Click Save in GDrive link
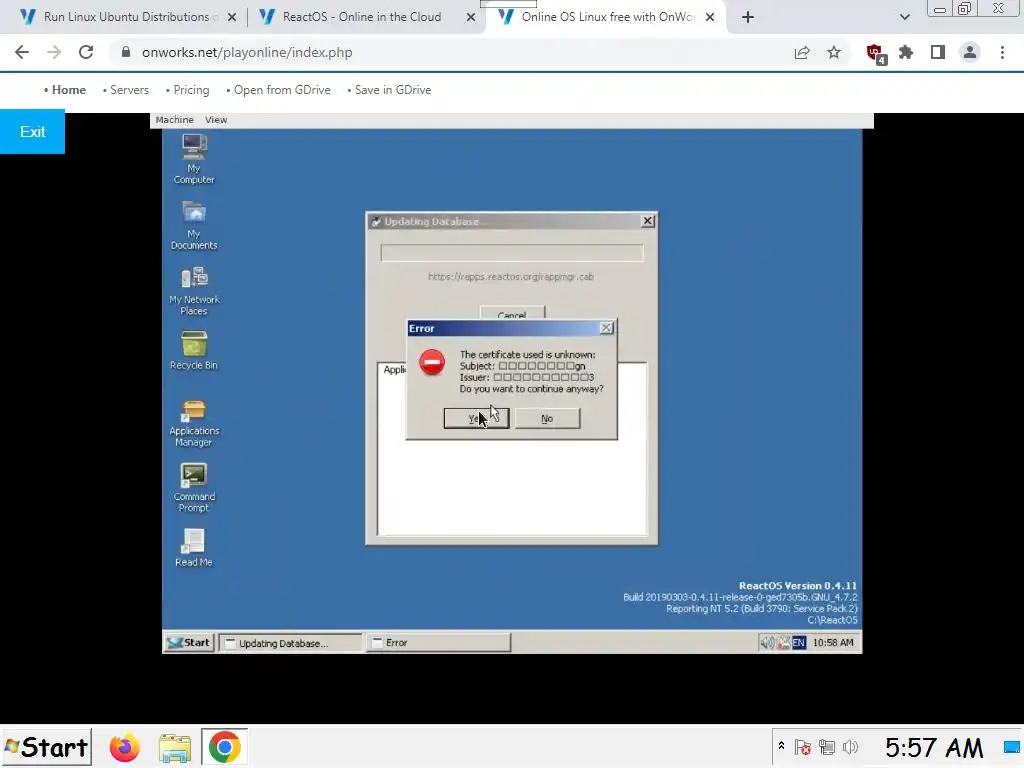Screen dimensions: 1024x768 point(392,90)
